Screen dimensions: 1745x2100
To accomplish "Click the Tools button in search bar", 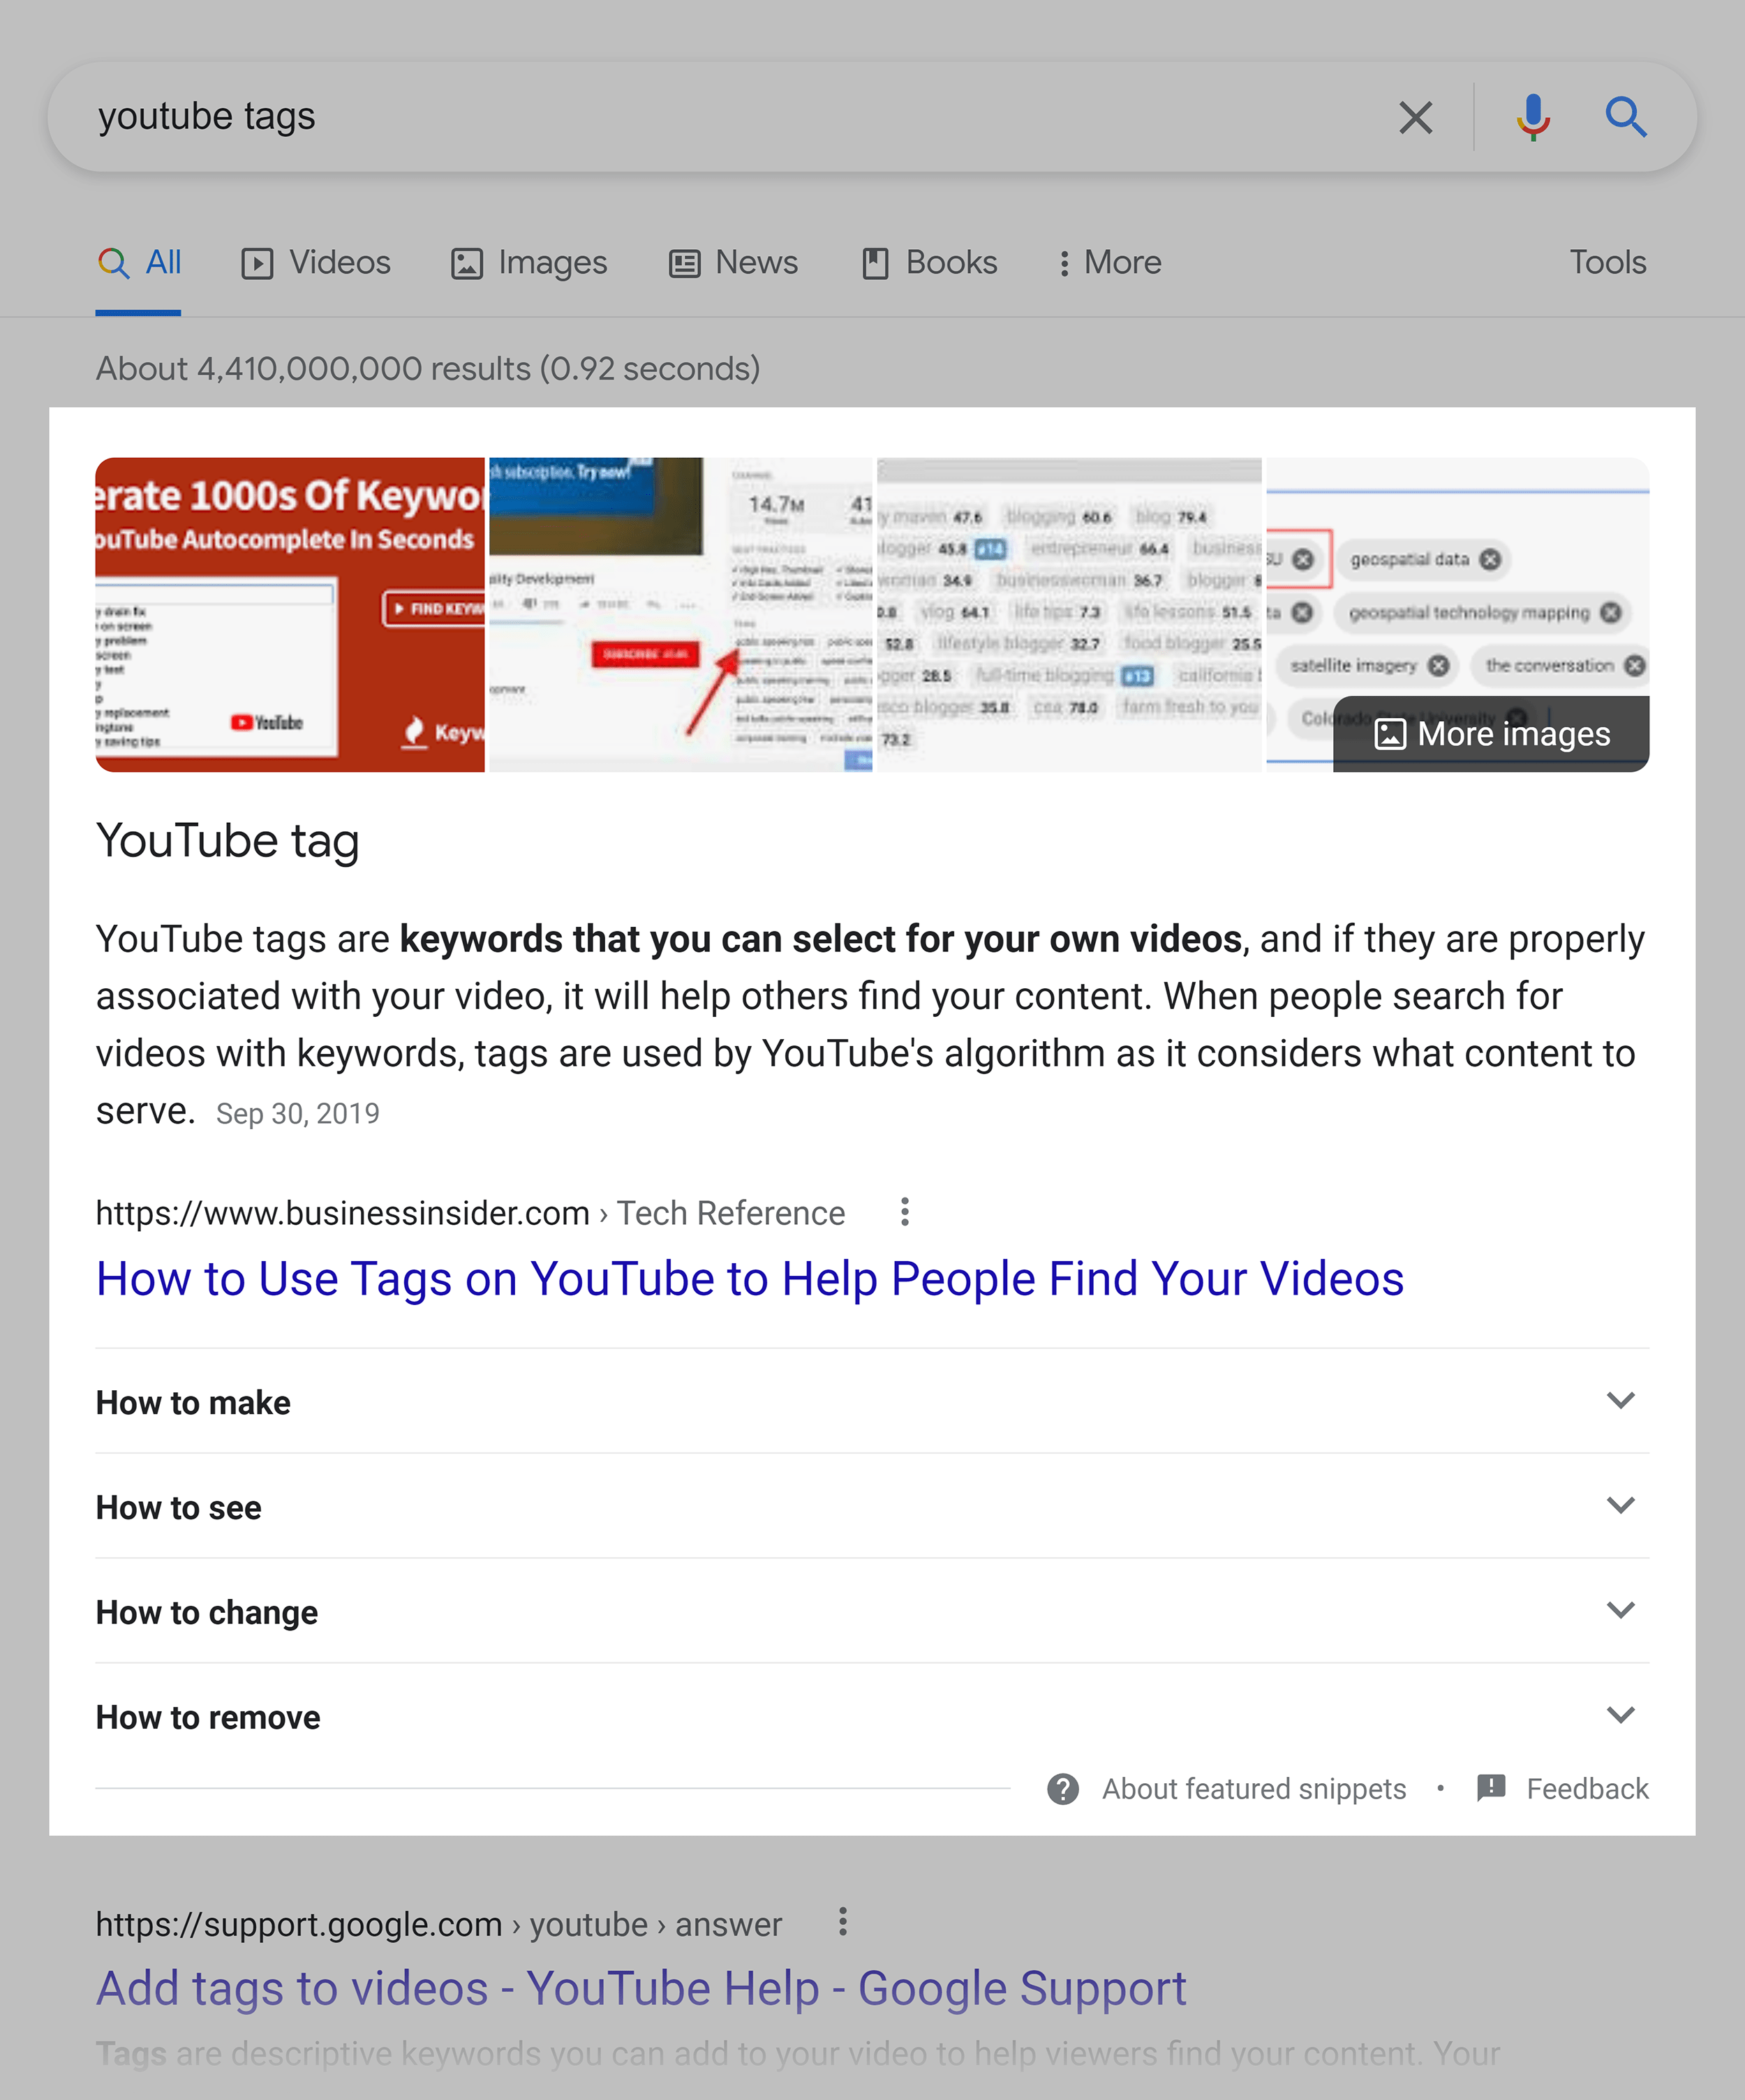I will (1605, 263).
